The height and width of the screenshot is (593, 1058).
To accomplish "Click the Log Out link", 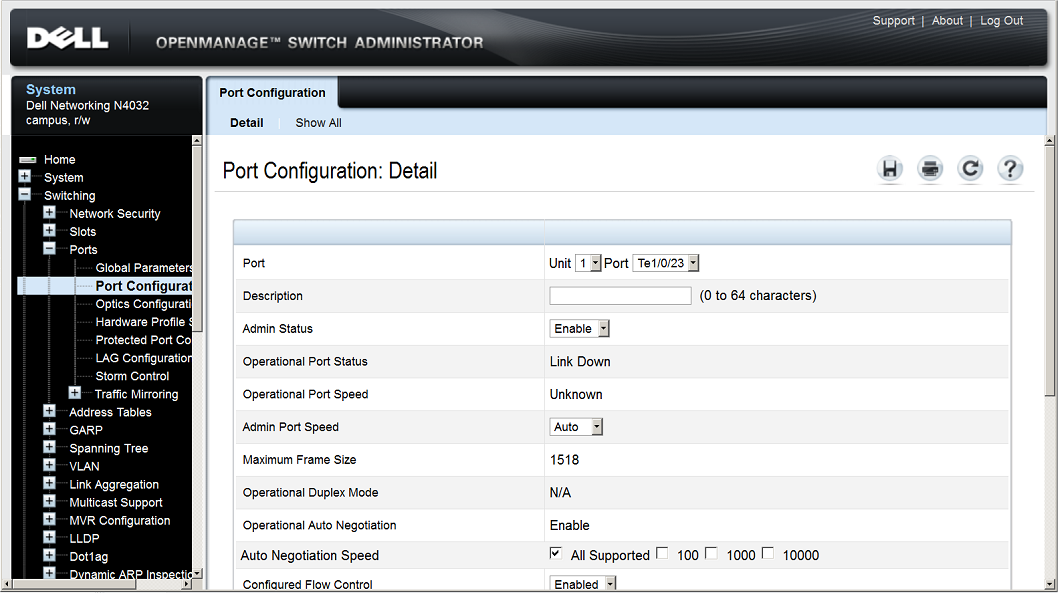I will 1001,20.
